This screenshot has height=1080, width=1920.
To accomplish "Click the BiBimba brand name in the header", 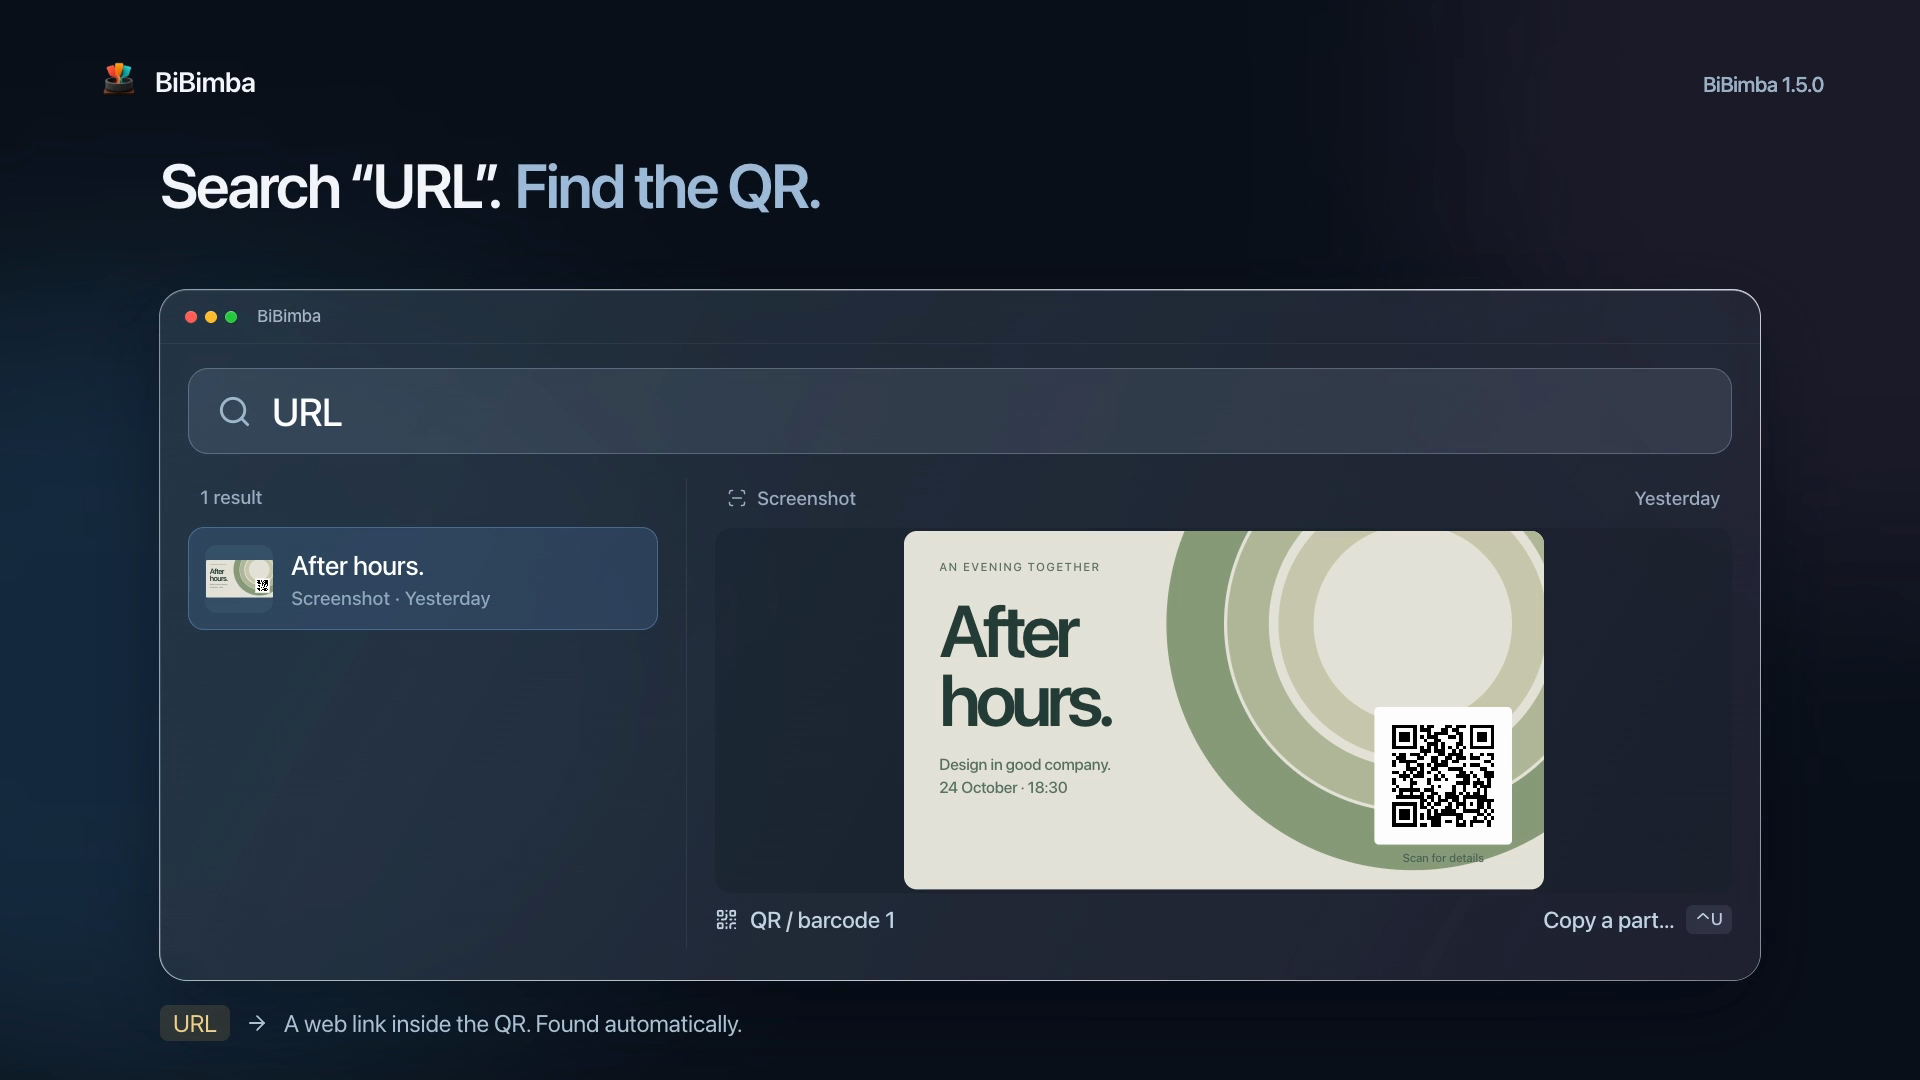I will tap(205, 82).
